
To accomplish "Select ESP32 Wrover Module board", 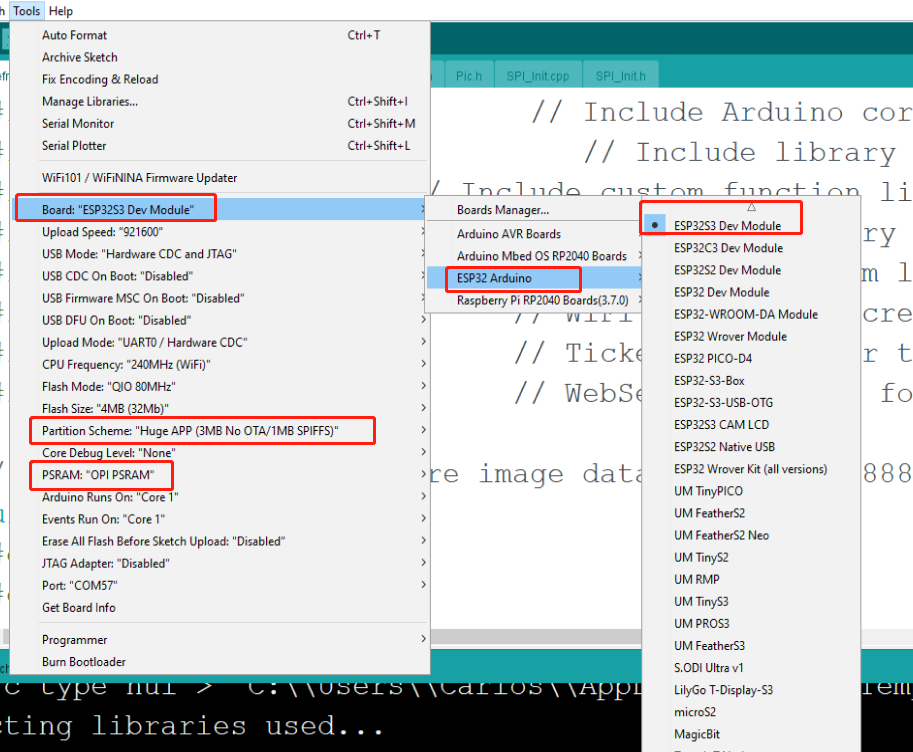I will 751,336.
